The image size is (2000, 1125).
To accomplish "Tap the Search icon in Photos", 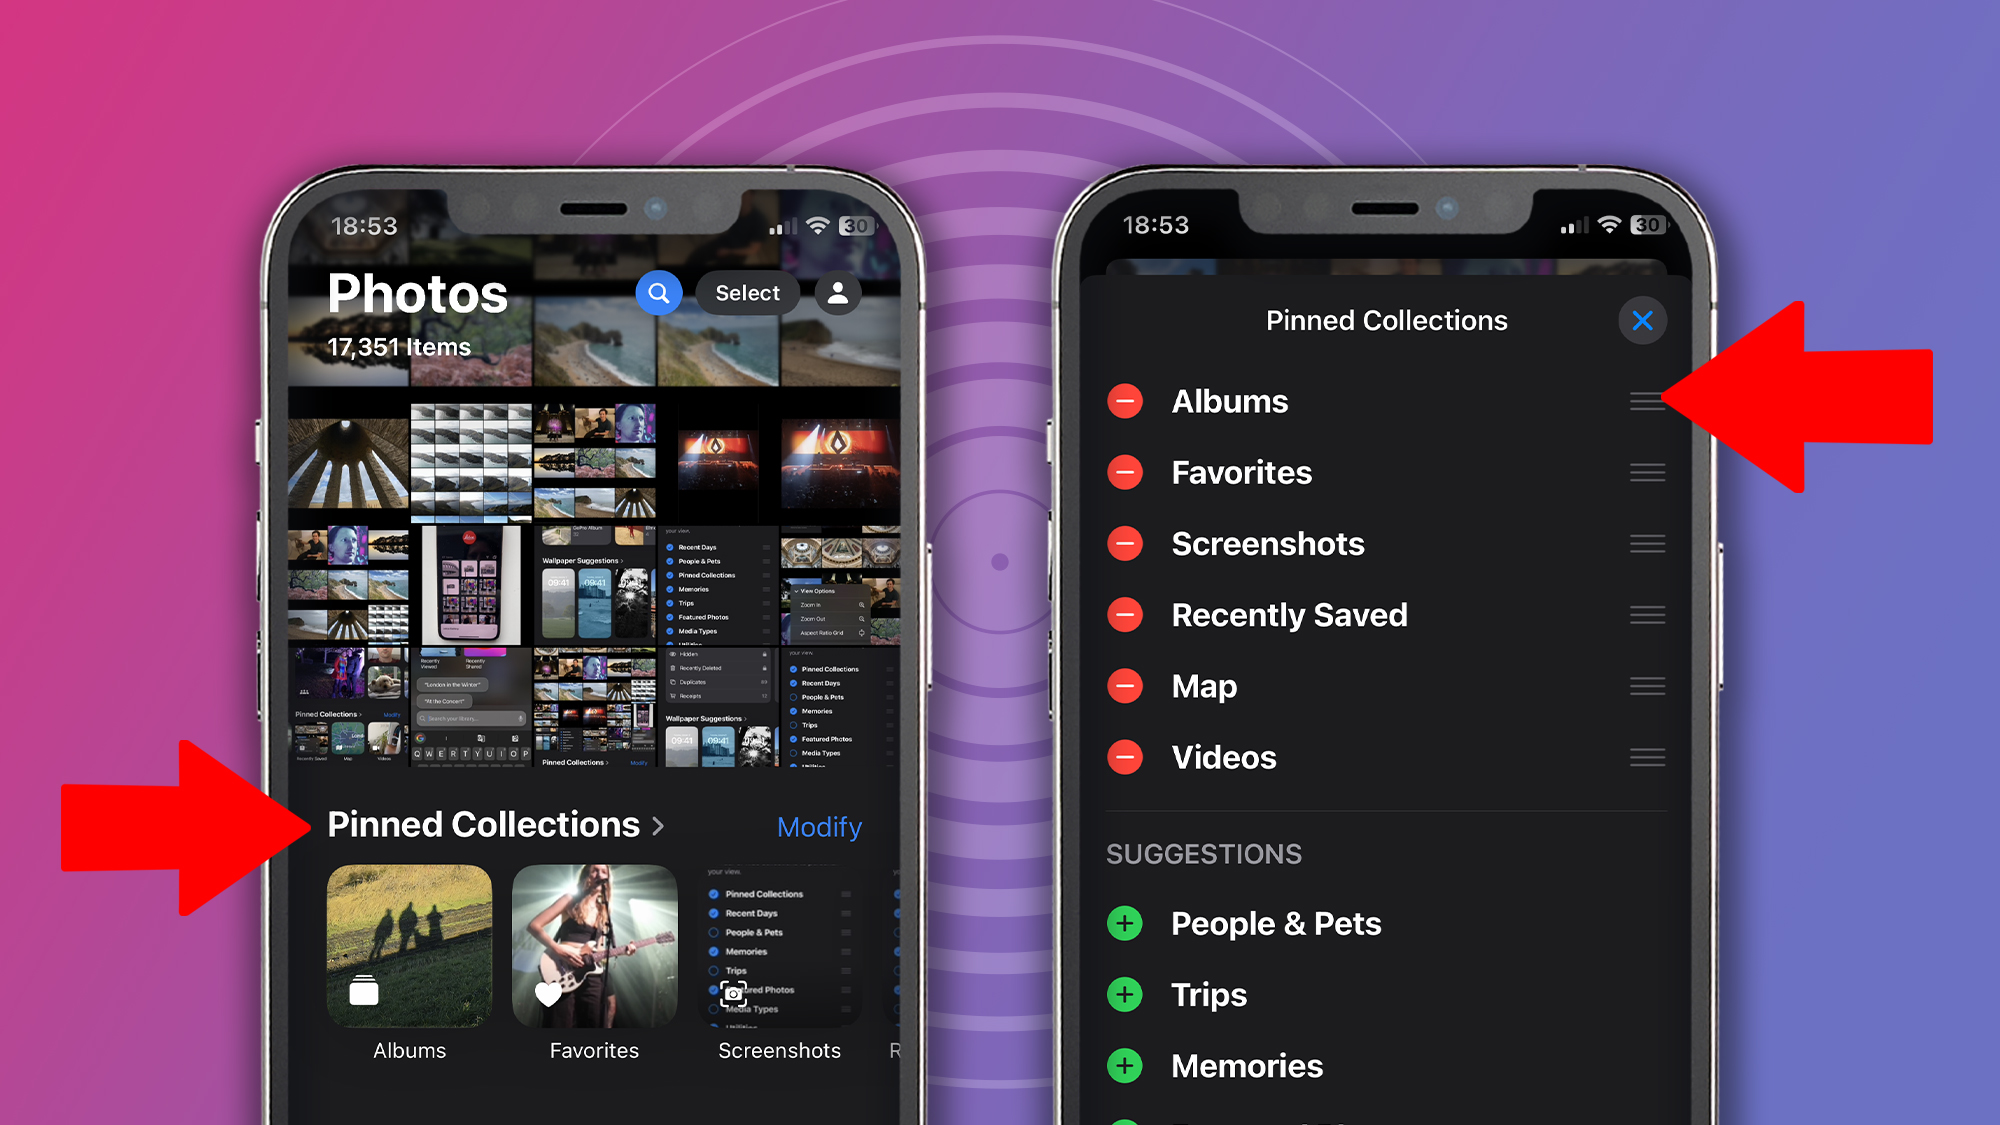I will coord(657,293).
